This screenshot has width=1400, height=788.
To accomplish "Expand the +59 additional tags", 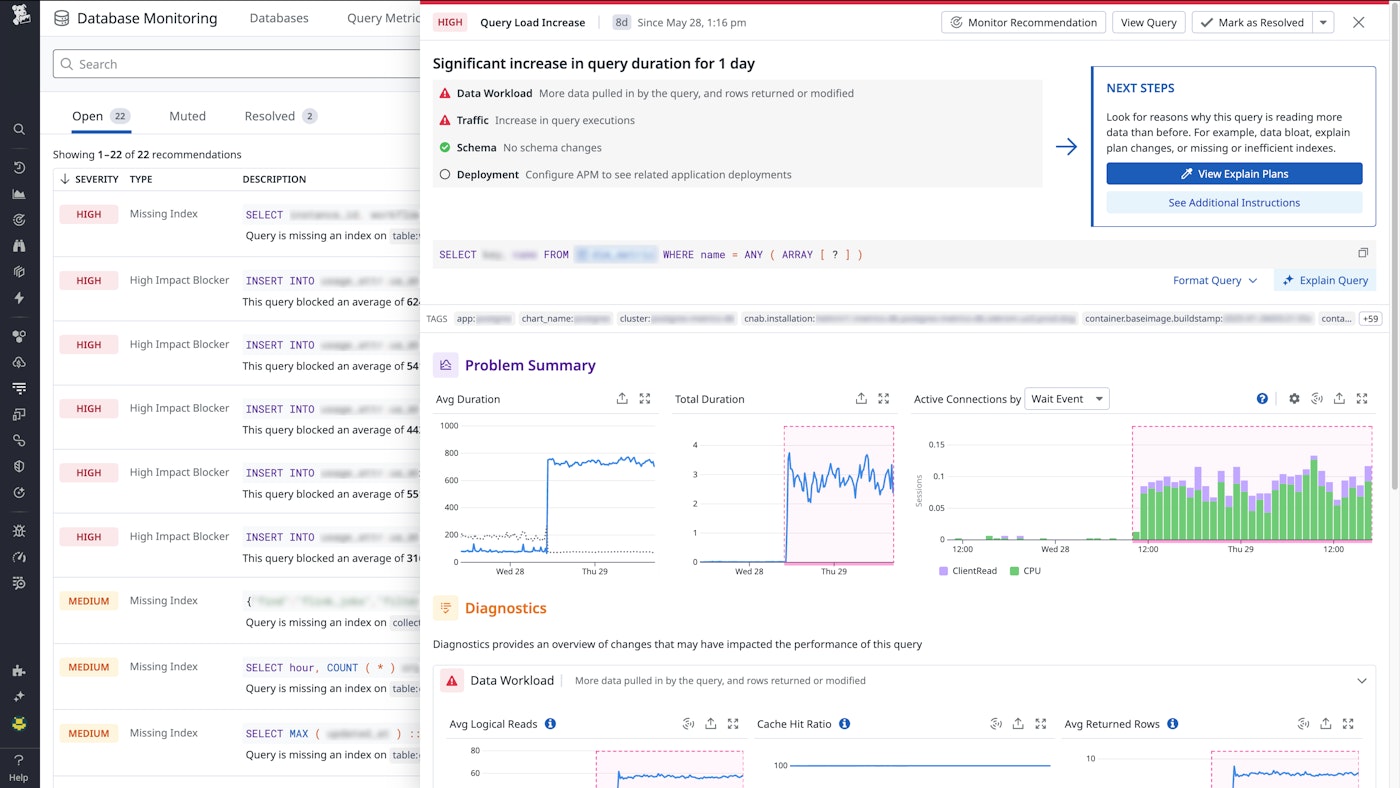I will point(1370,319).
